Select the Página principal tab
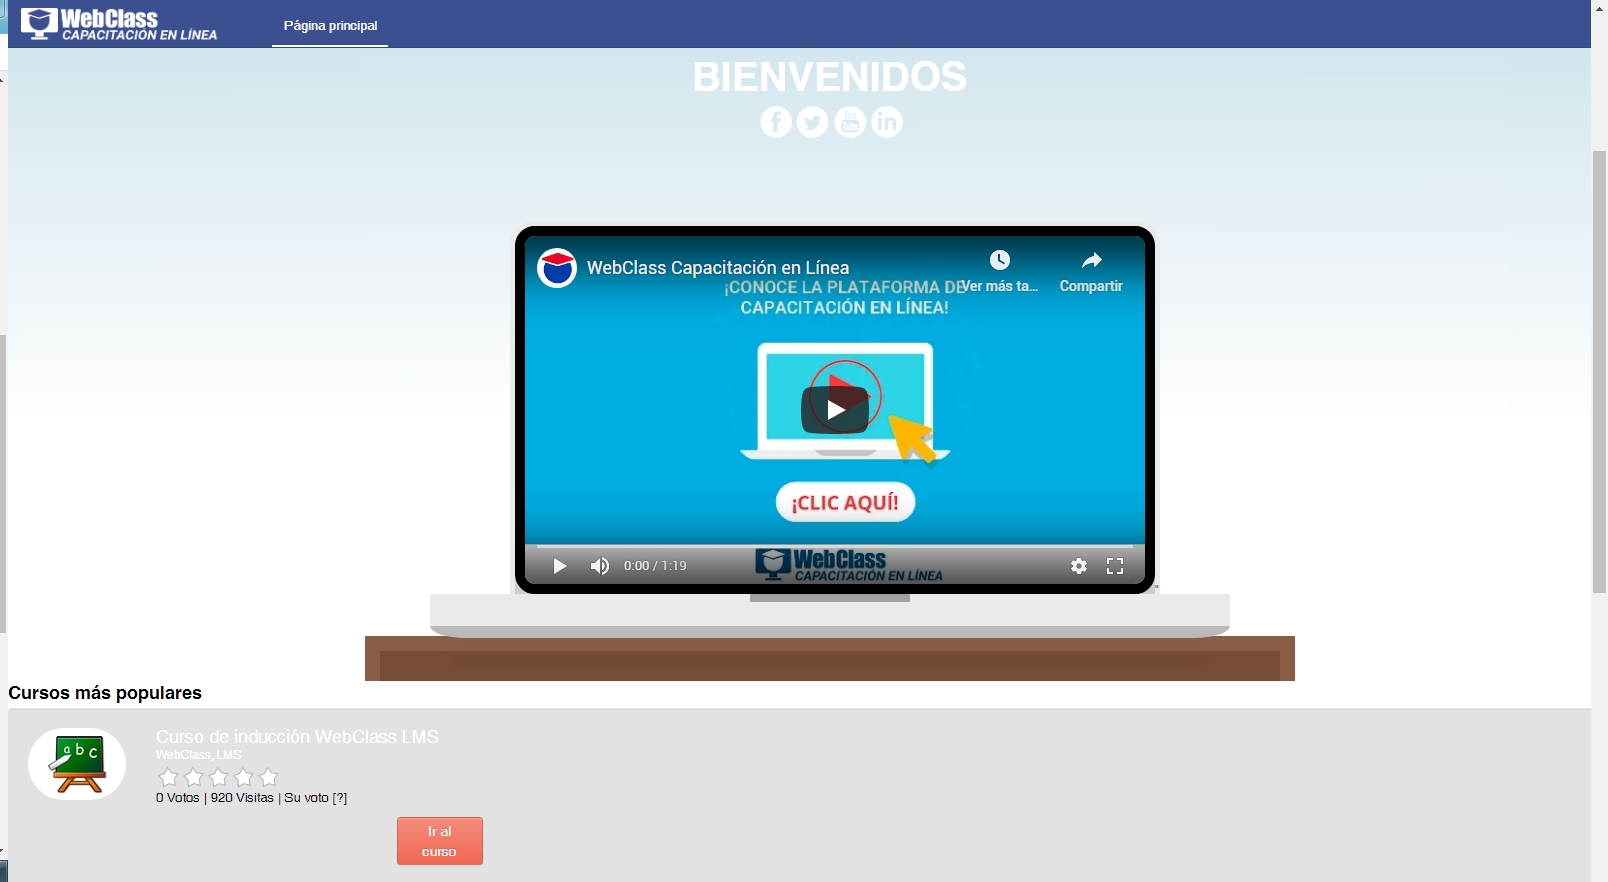The width and height of the screenshot is (1608, 882). coord(330,25)
